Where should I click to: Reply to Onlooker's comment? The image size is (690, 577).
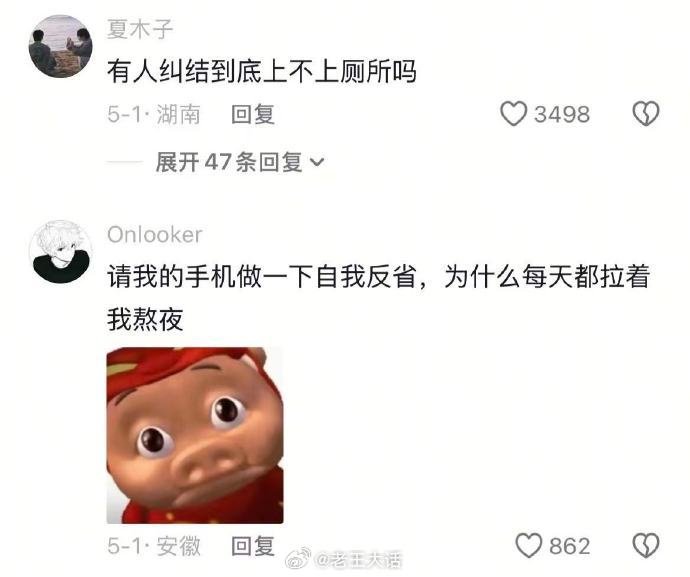pos(253,546)
